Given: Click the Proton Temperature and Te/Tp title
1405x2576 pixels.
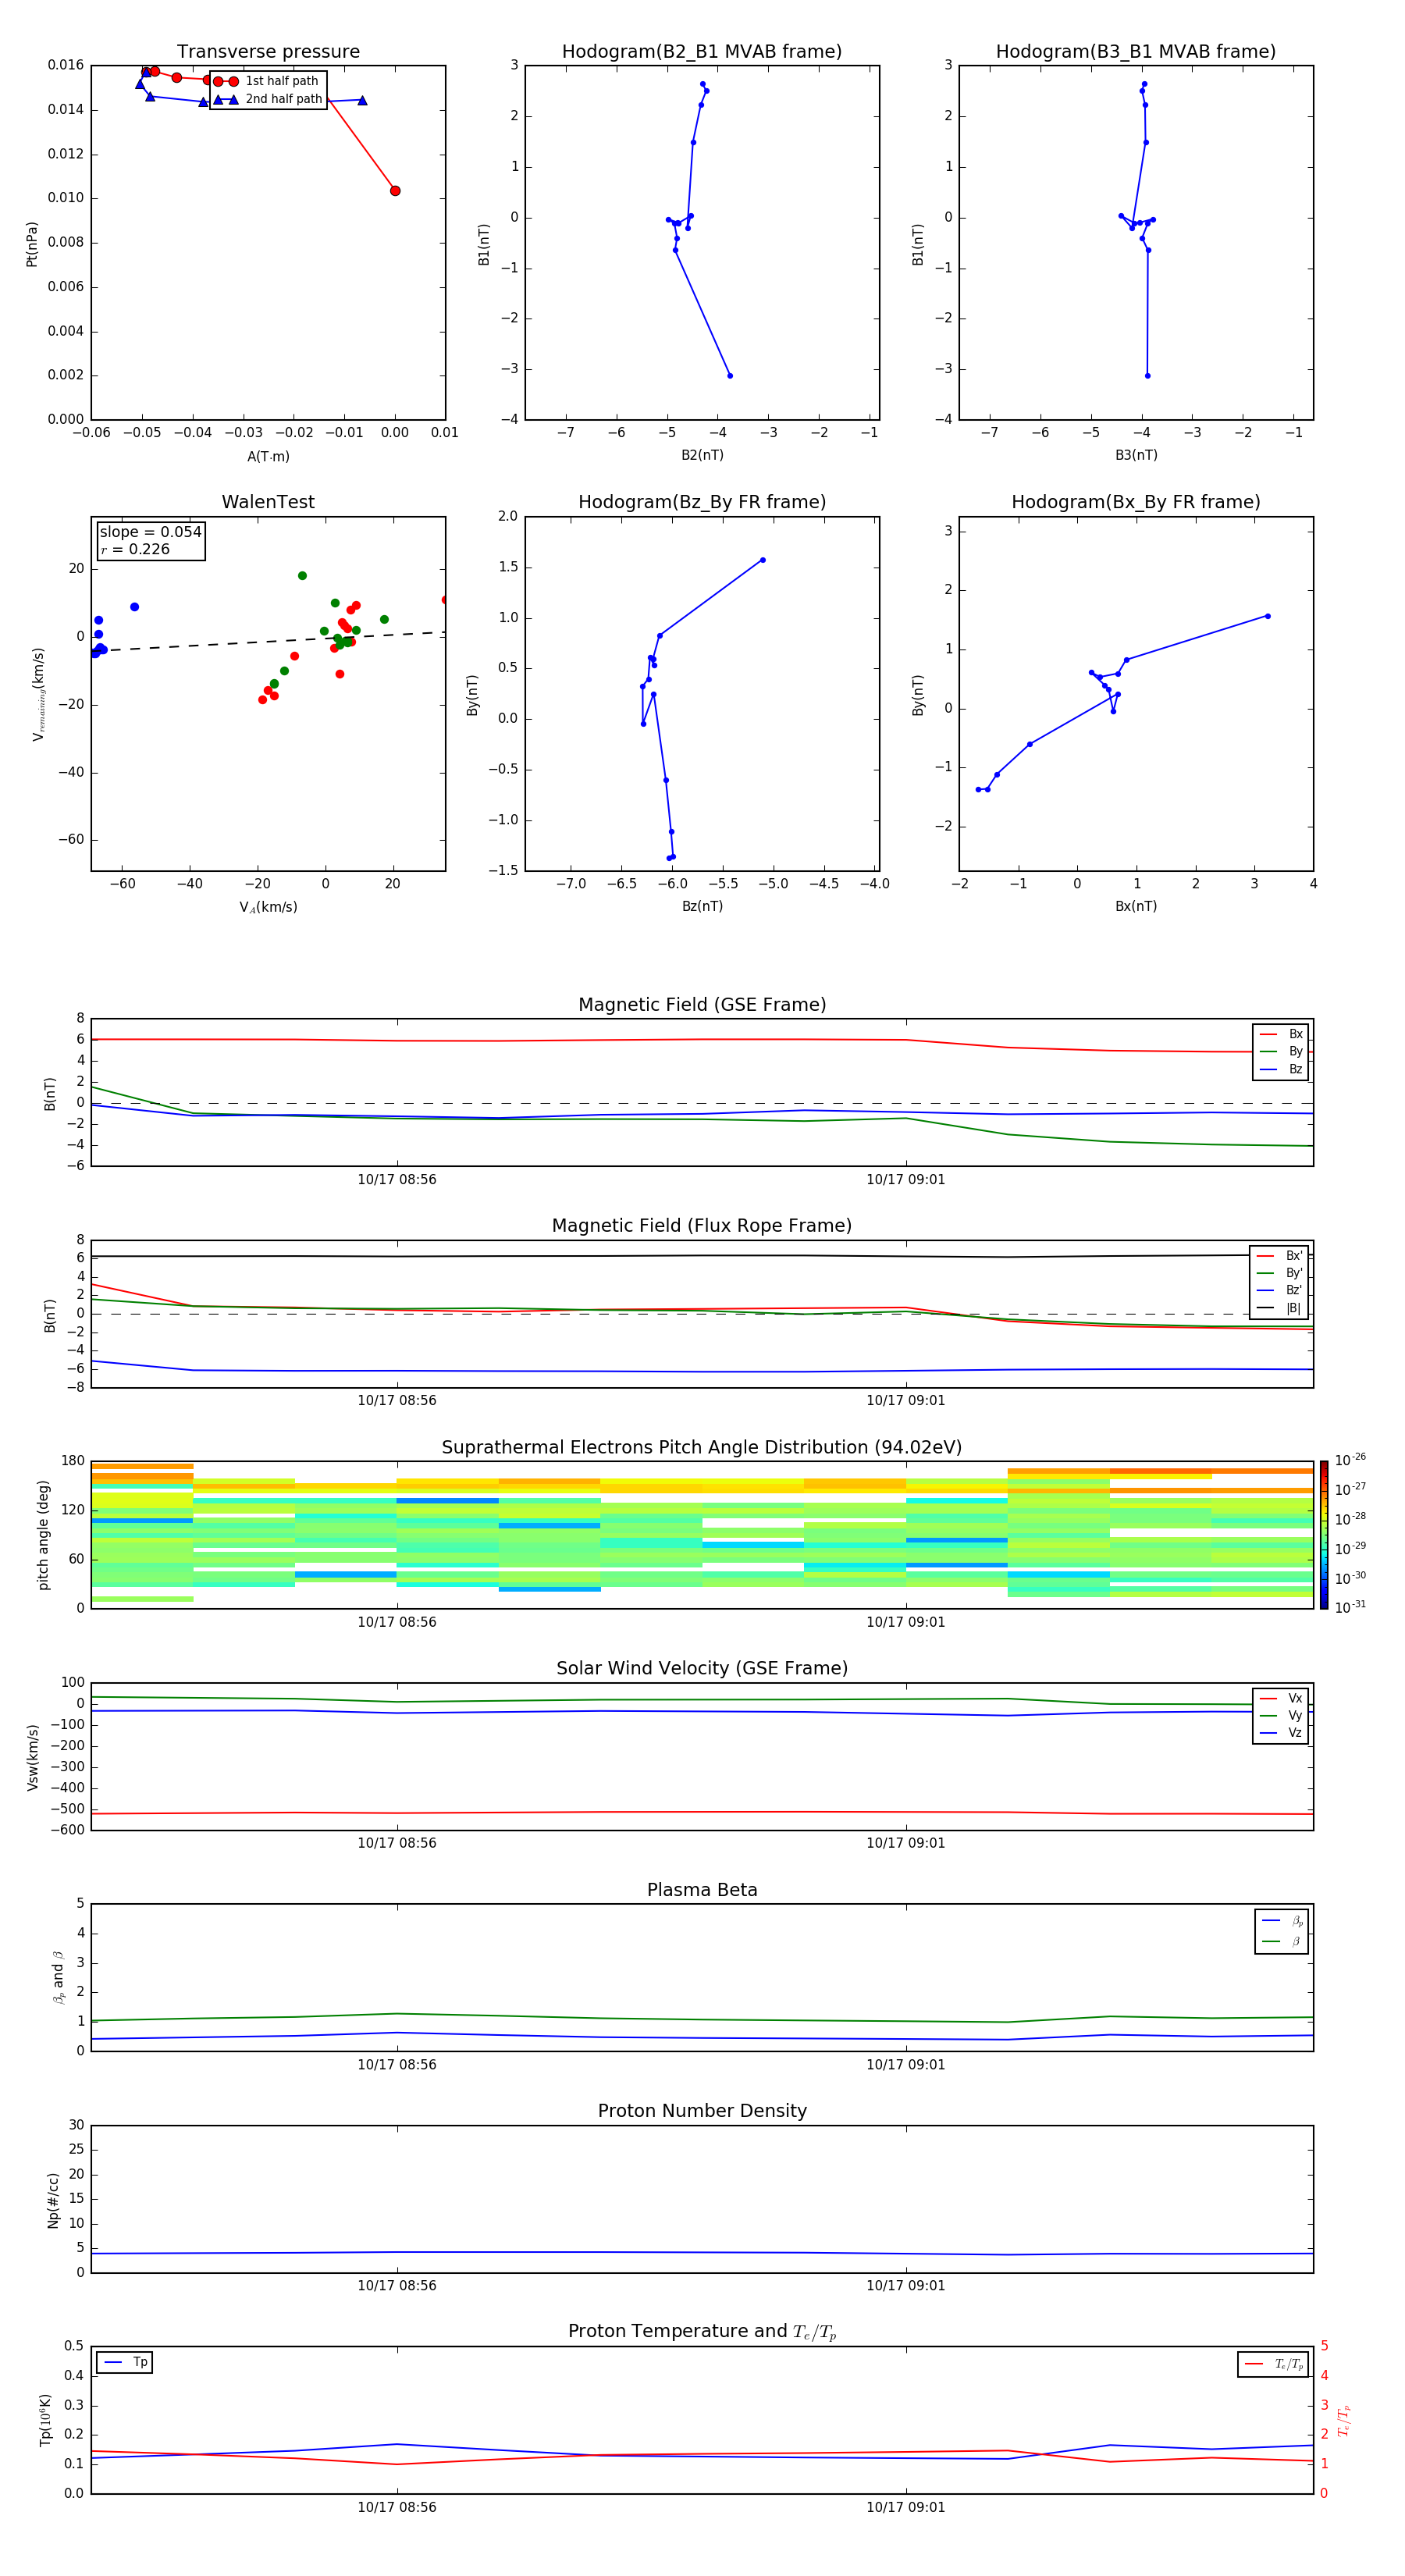Looking at the screenshot, I should point(702,2331).
